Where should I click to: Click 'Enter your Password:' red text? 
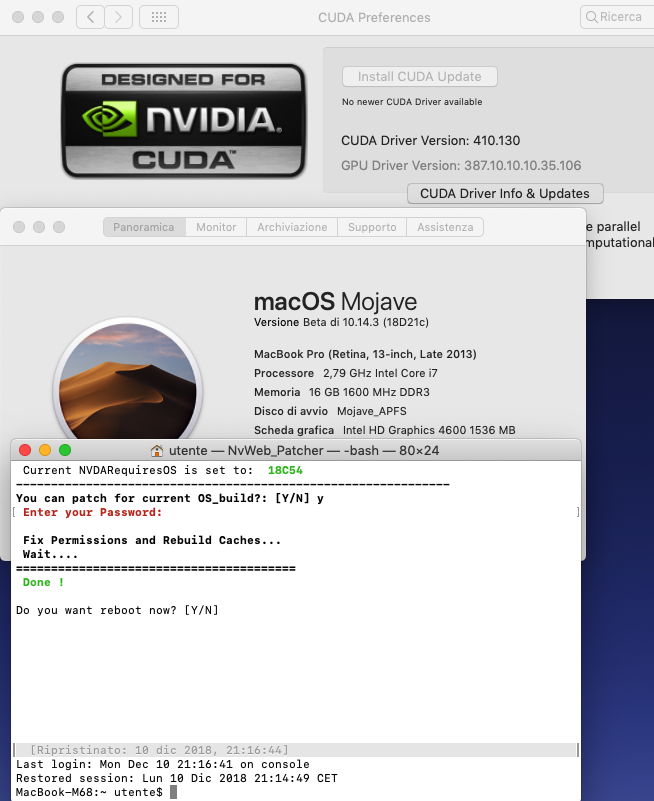[x=92, y=512]
